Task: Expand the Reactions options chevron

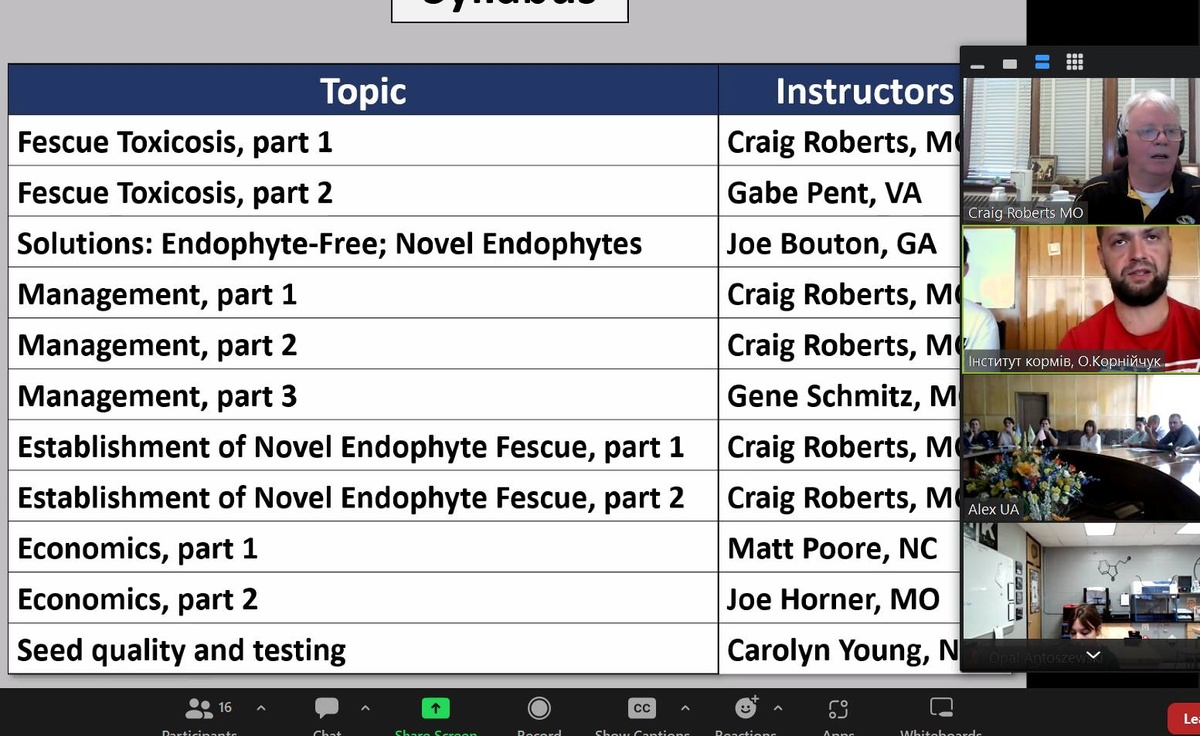Action: click(x=778, y=708)
